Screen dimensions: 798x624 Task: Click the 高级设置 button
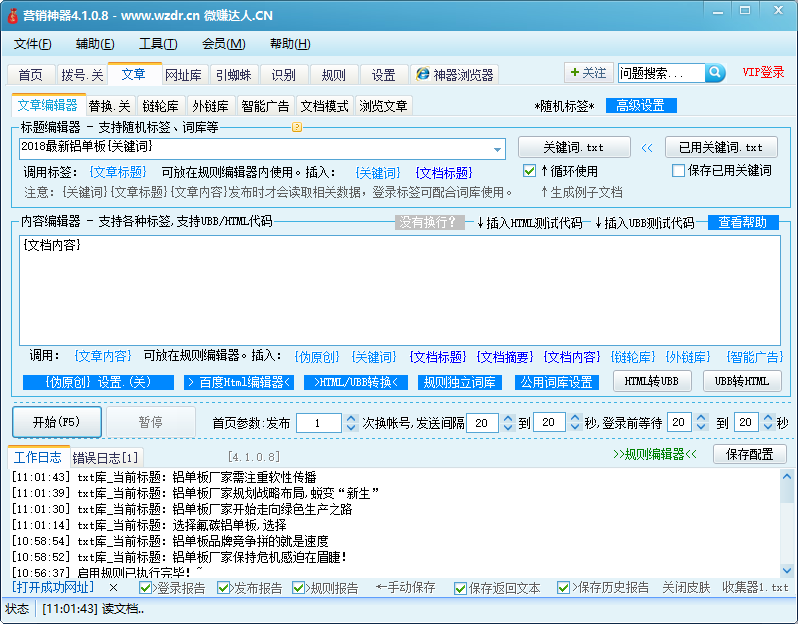641,105
